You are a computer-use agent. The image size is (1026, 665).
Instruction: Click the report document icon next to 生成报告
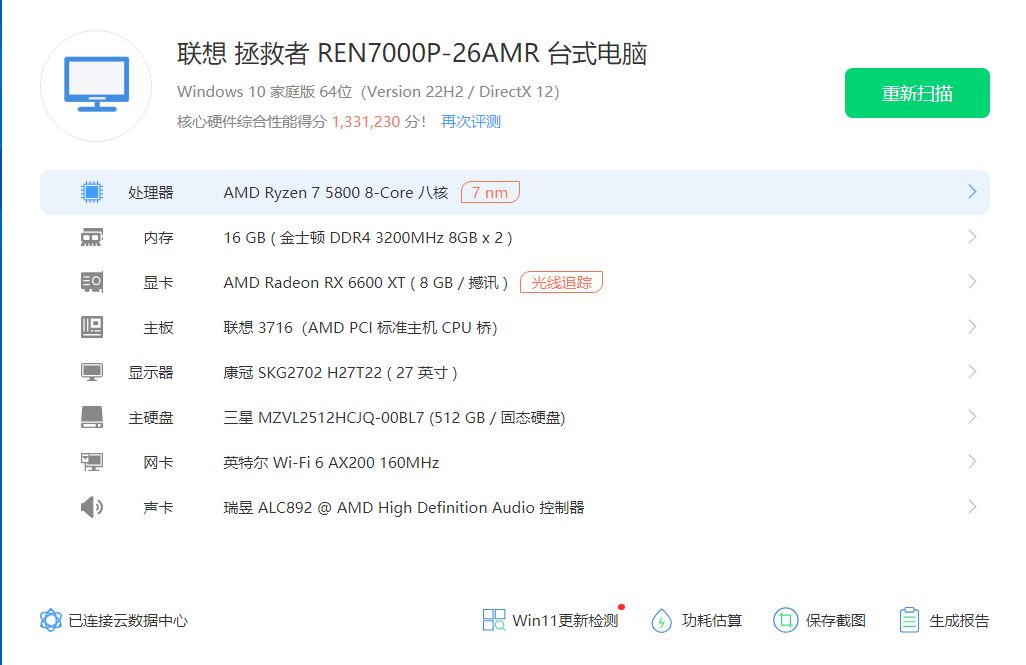[911, 620]
